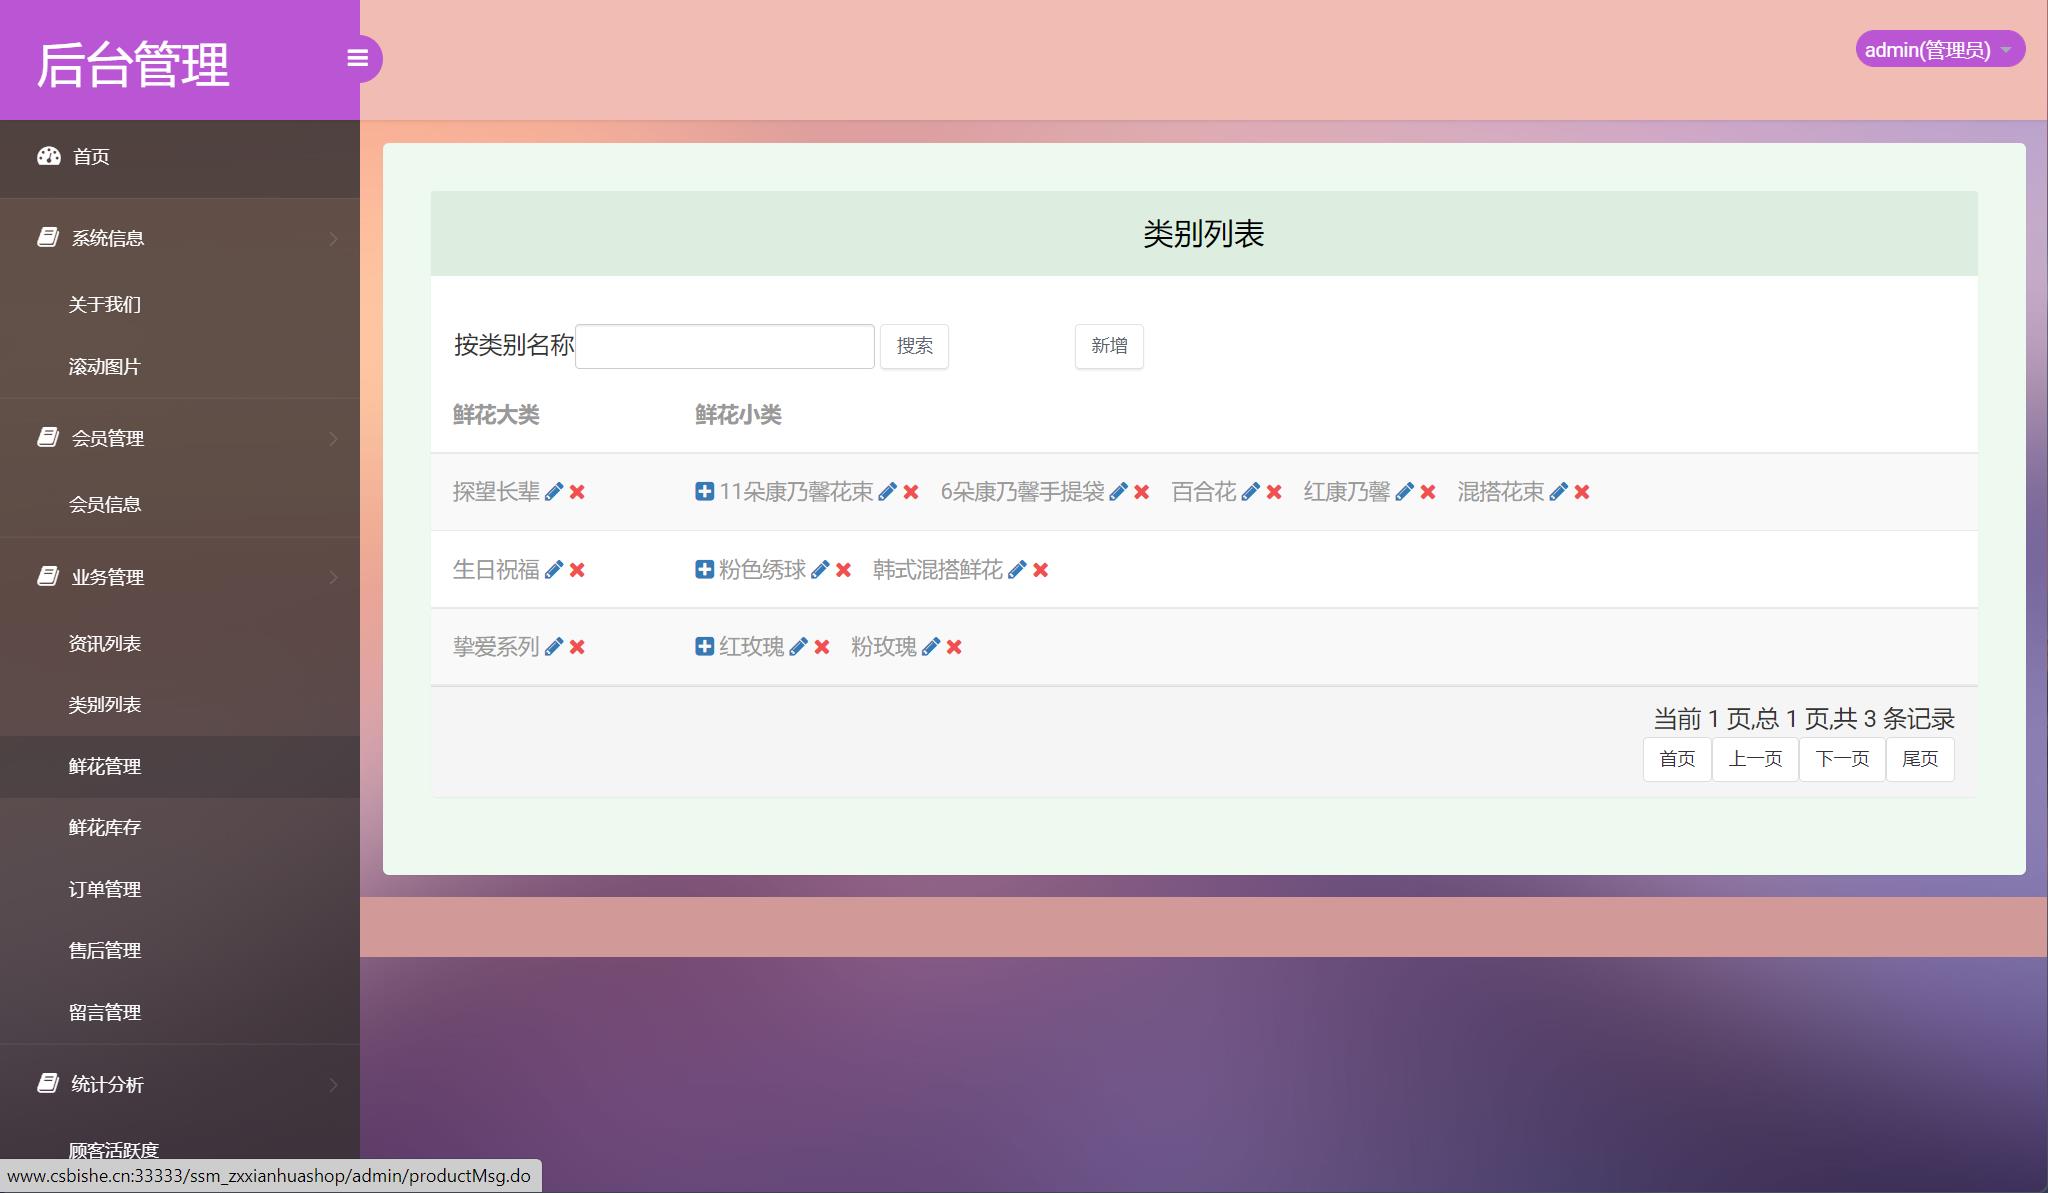Delete the 红玫瑰 subcategory
The height and width of the screenshot is (1193, 2048).
click(x=821, y=647)
